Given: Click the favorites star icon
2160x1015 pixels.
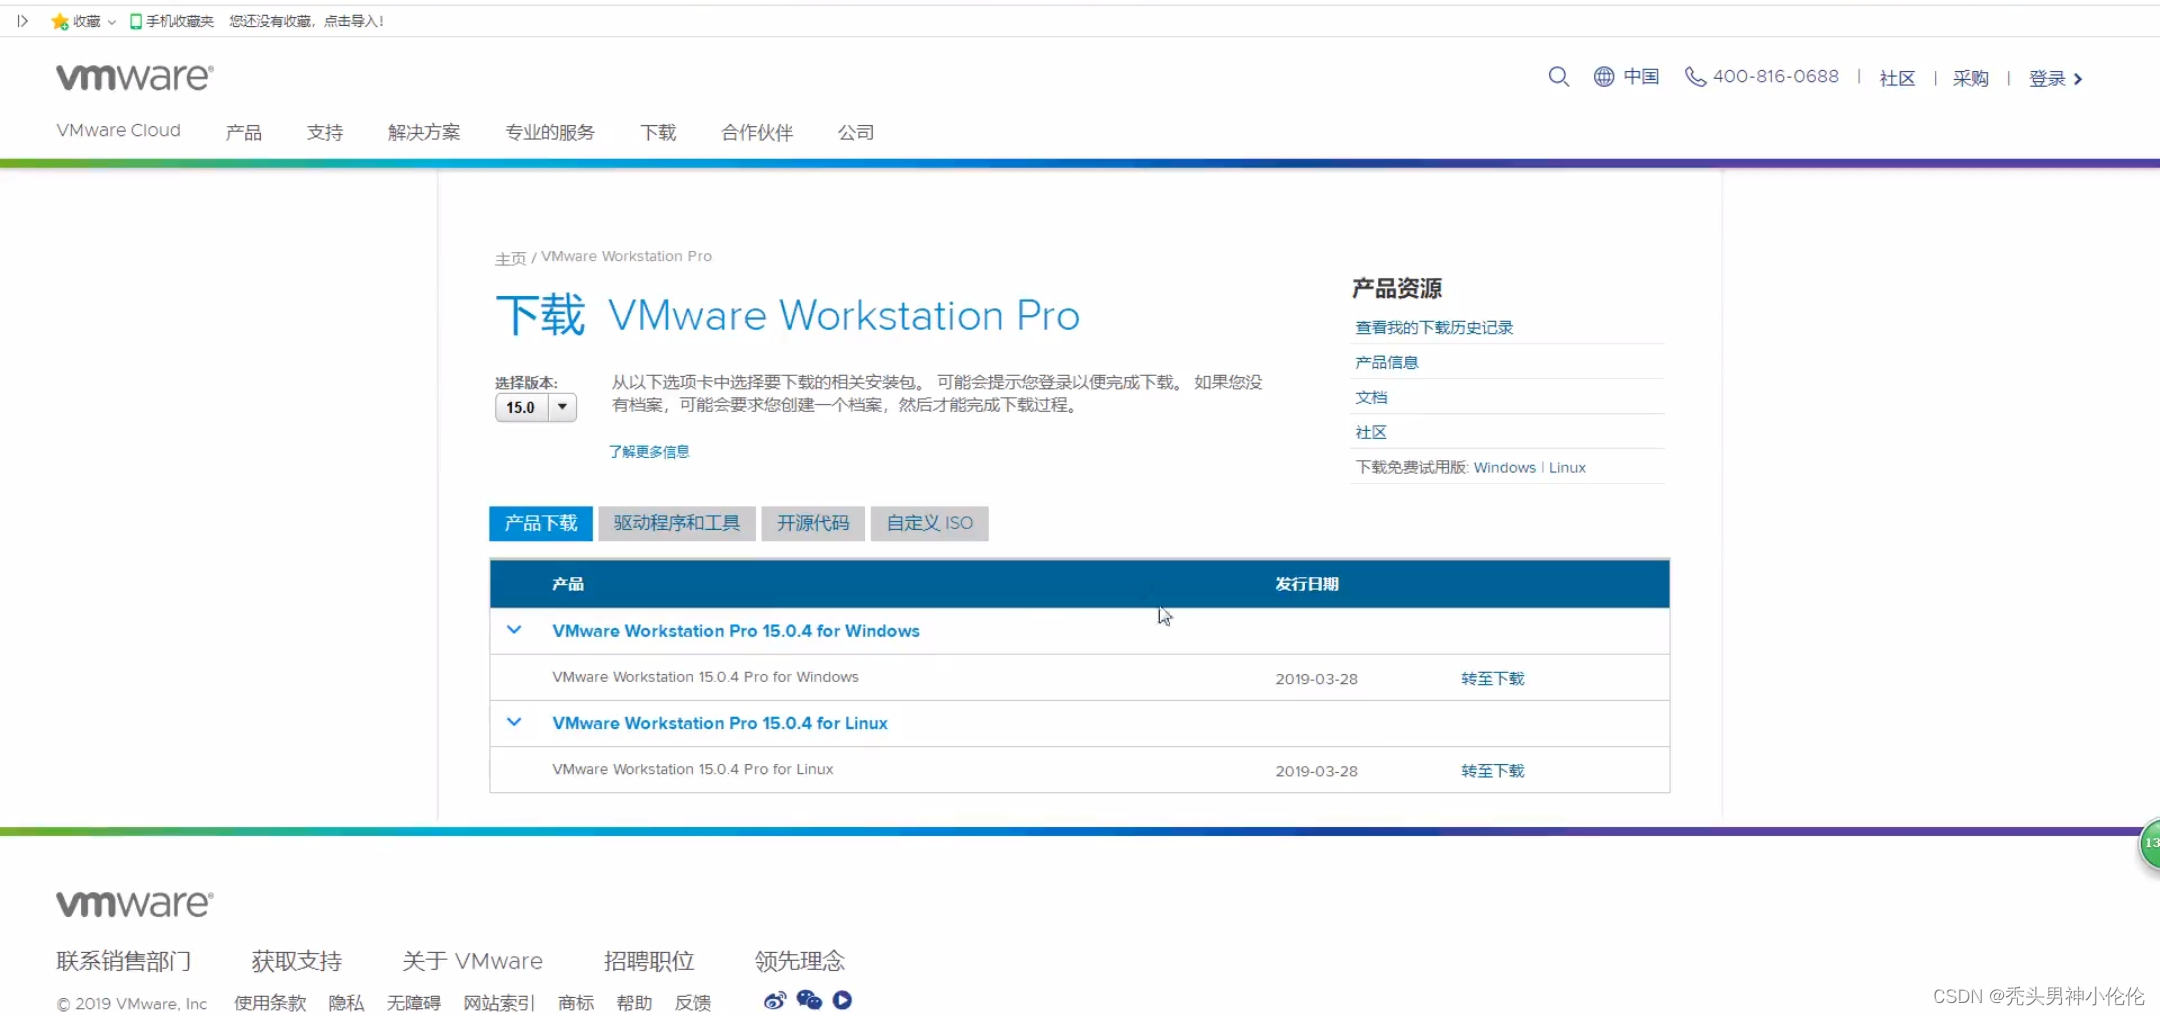Looking at the screenshot, I should pos(60,21).
